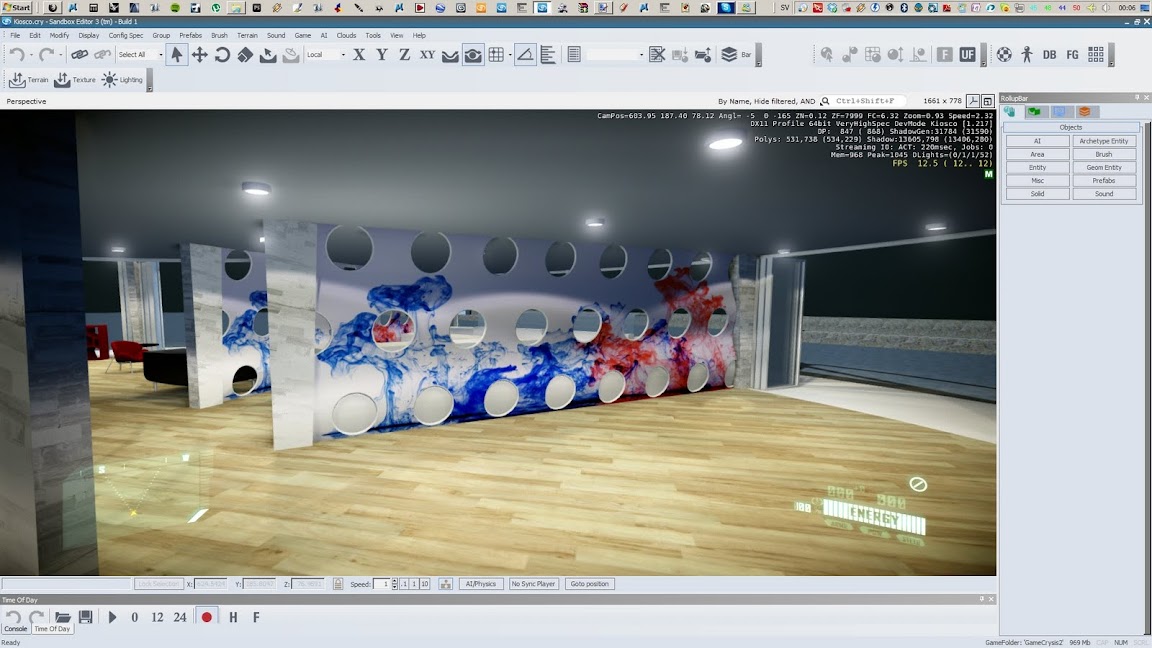The width and height of the screenshot is (1152, 648).
Task: Open the FG Flow Graph editor
Action: click(x=1072, y=54)
